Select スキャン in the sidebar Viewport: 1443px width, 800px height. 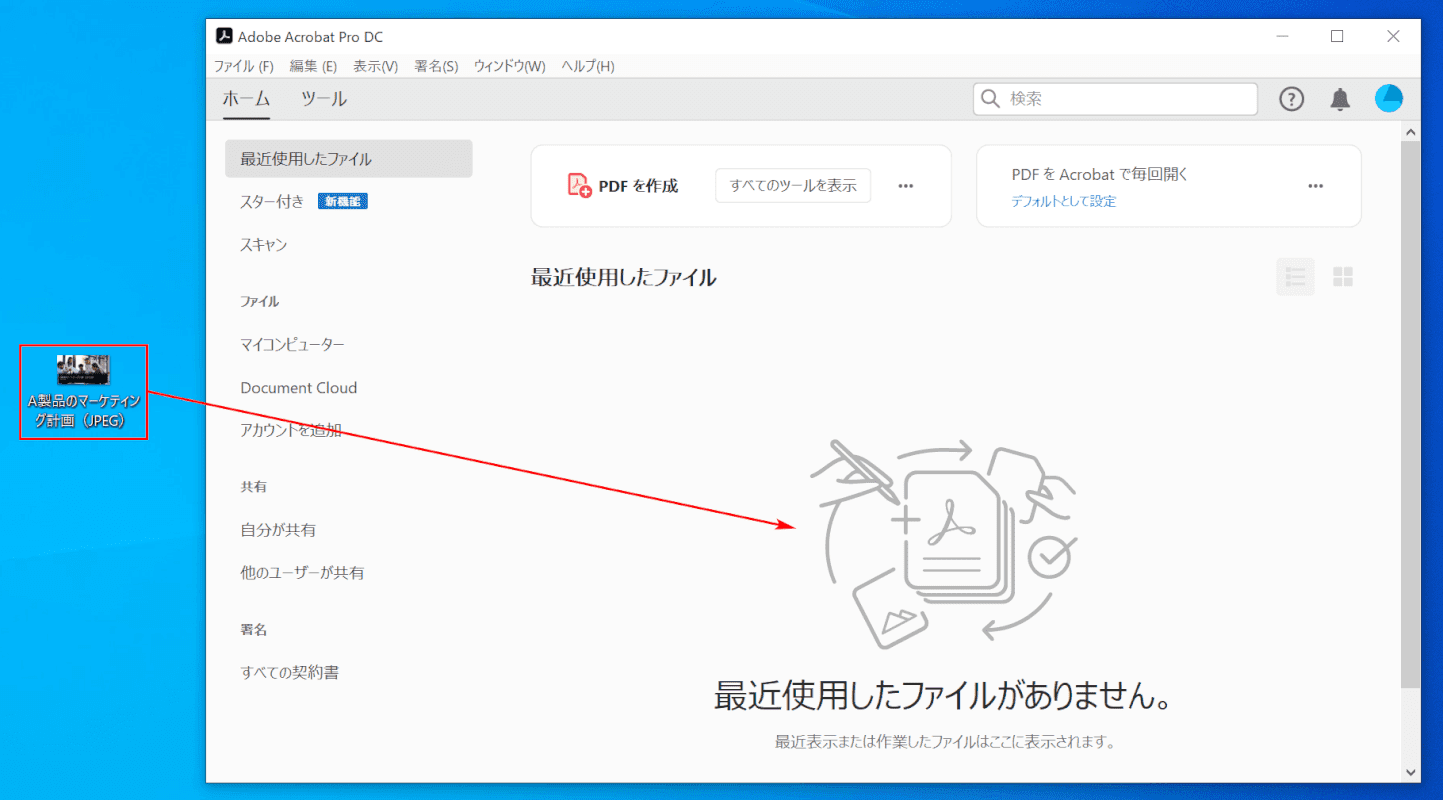[264, 245]
